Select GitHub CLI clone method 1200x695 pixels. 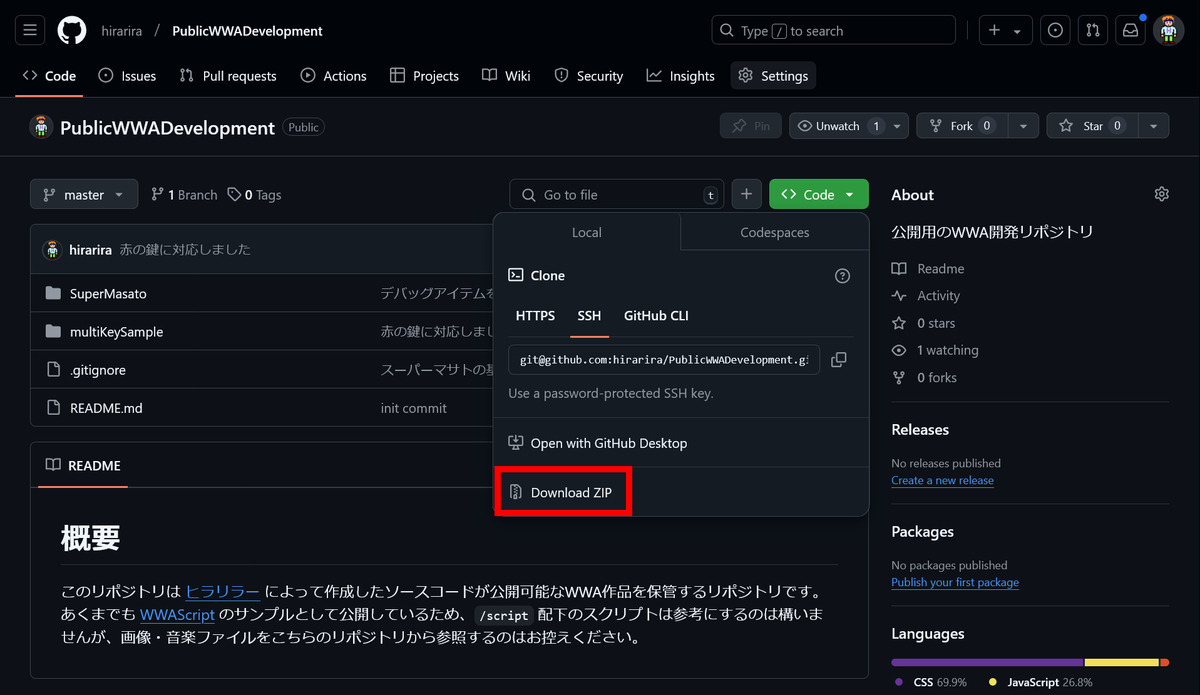[656, 316]
